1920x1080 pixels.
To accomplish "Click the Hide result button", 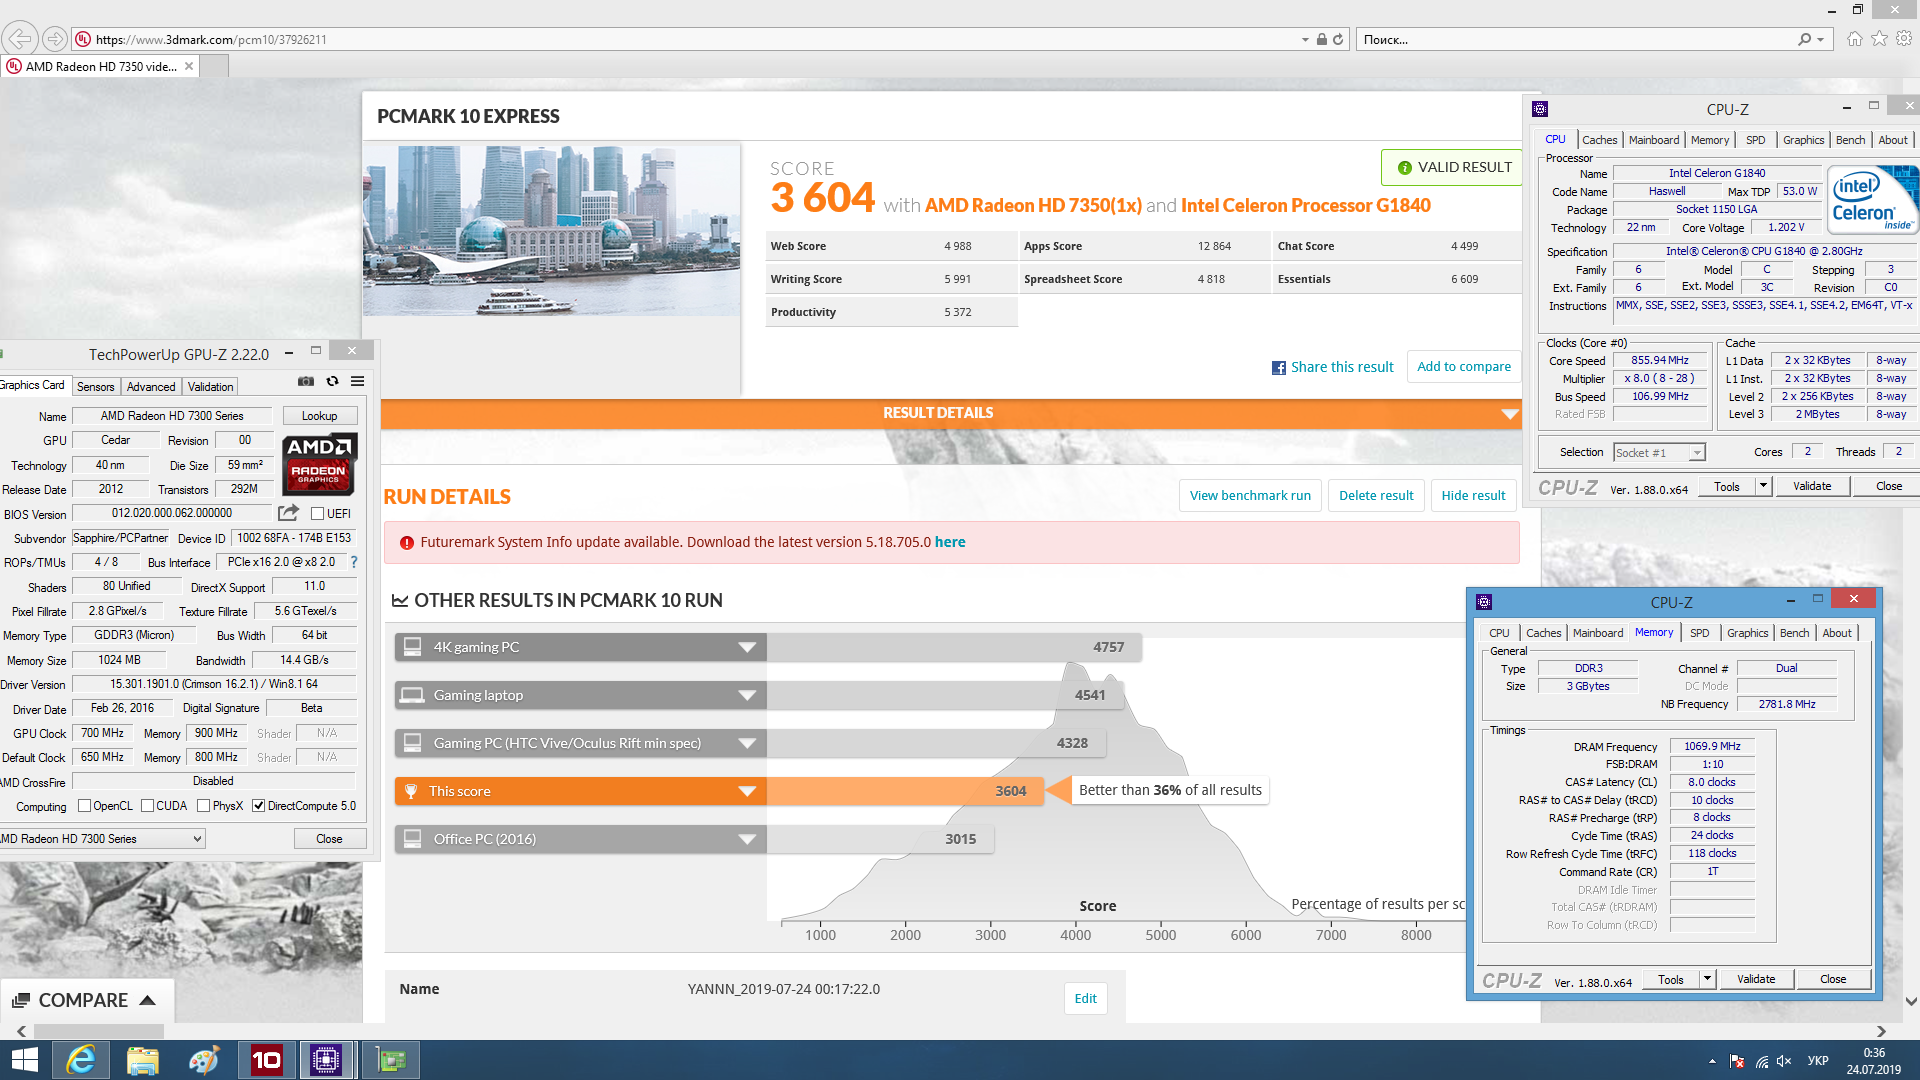I will (1473, 496).
